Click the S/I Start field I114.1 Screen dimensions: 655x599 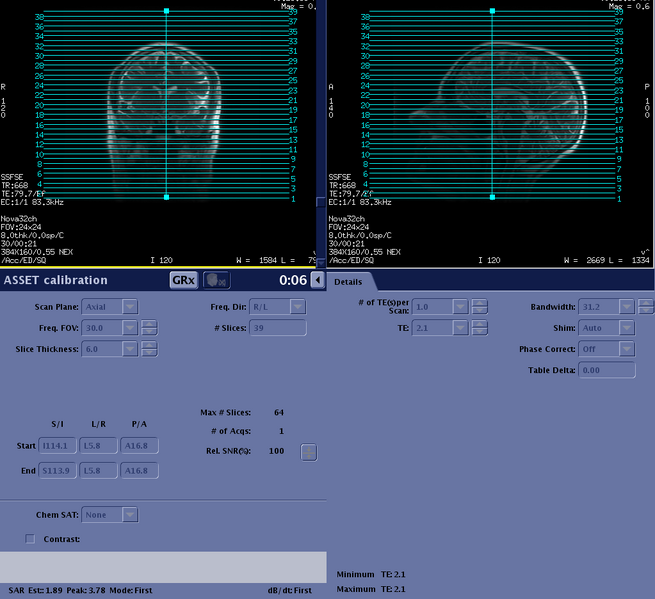pyautogui.click(x=57, y=446)
